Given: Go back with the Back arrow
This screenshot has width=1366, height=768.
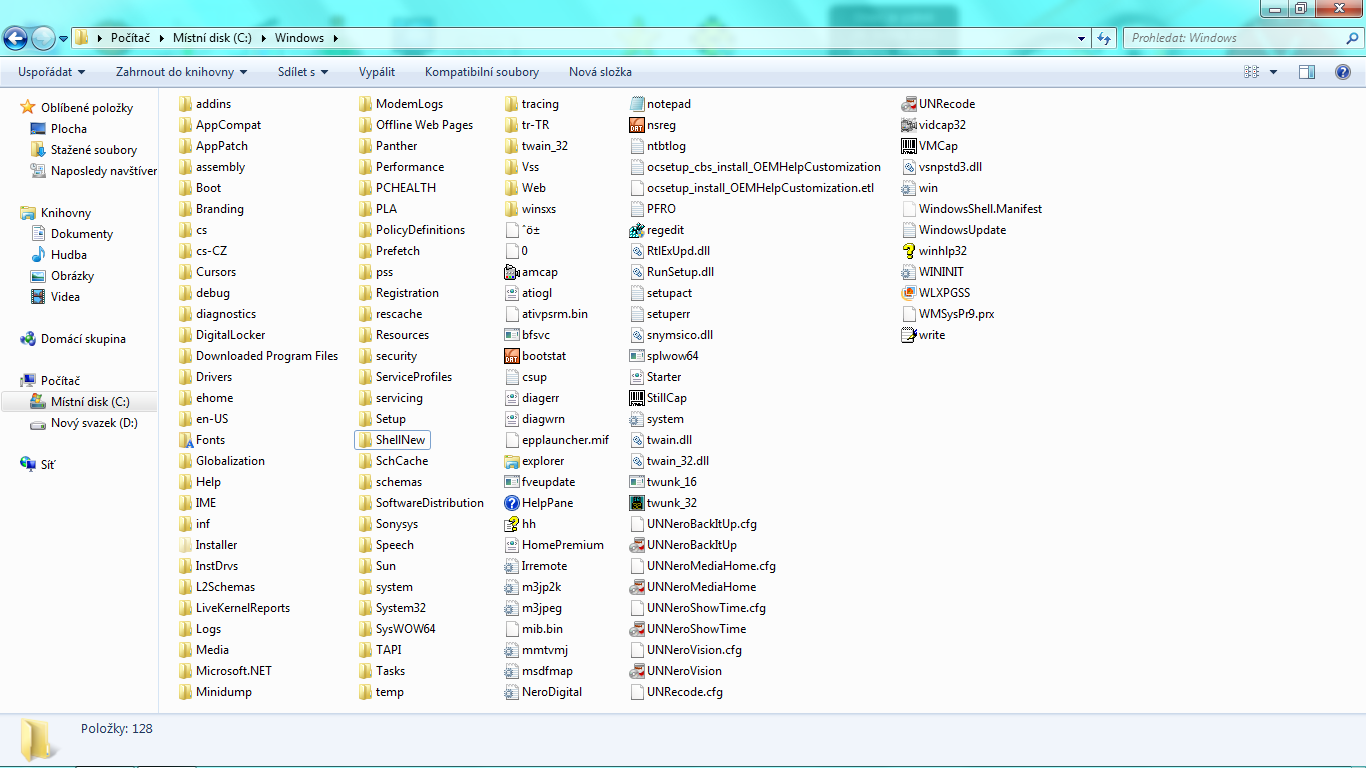Looking at the screenshot, I should coord(16,38).
